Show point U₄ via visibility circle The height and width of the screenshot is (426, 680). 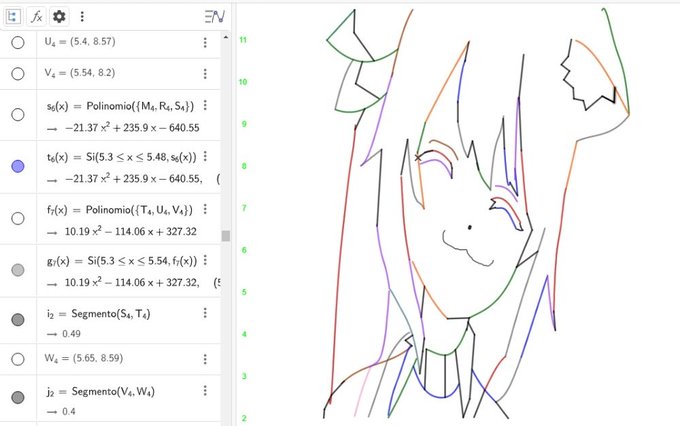(18, 43)
